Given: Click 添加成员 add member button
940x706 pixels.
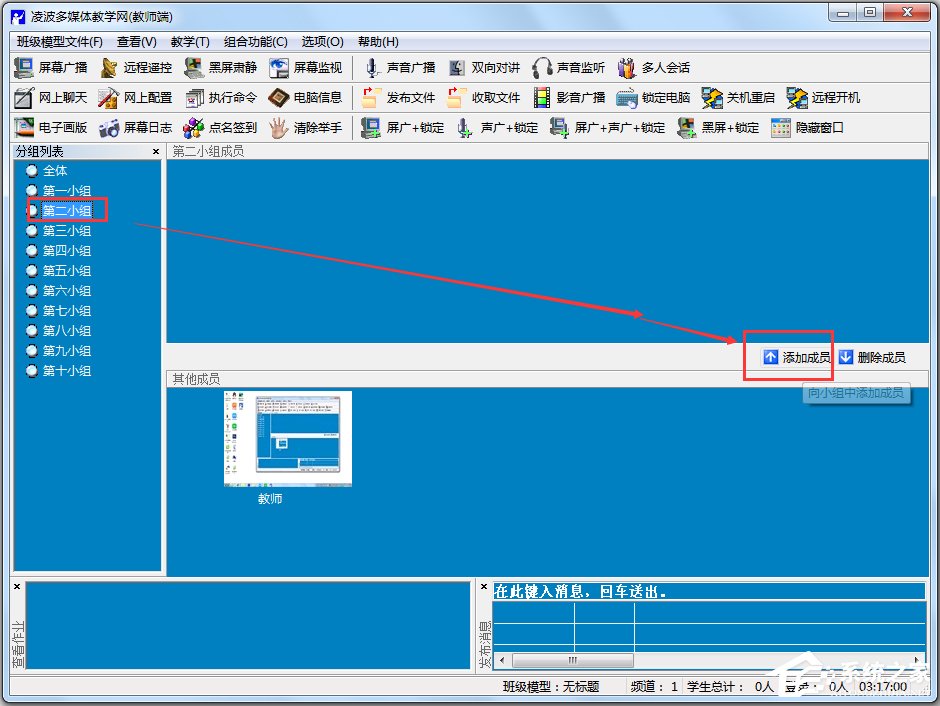Looking at the screenshot, I should coord(797,358).
